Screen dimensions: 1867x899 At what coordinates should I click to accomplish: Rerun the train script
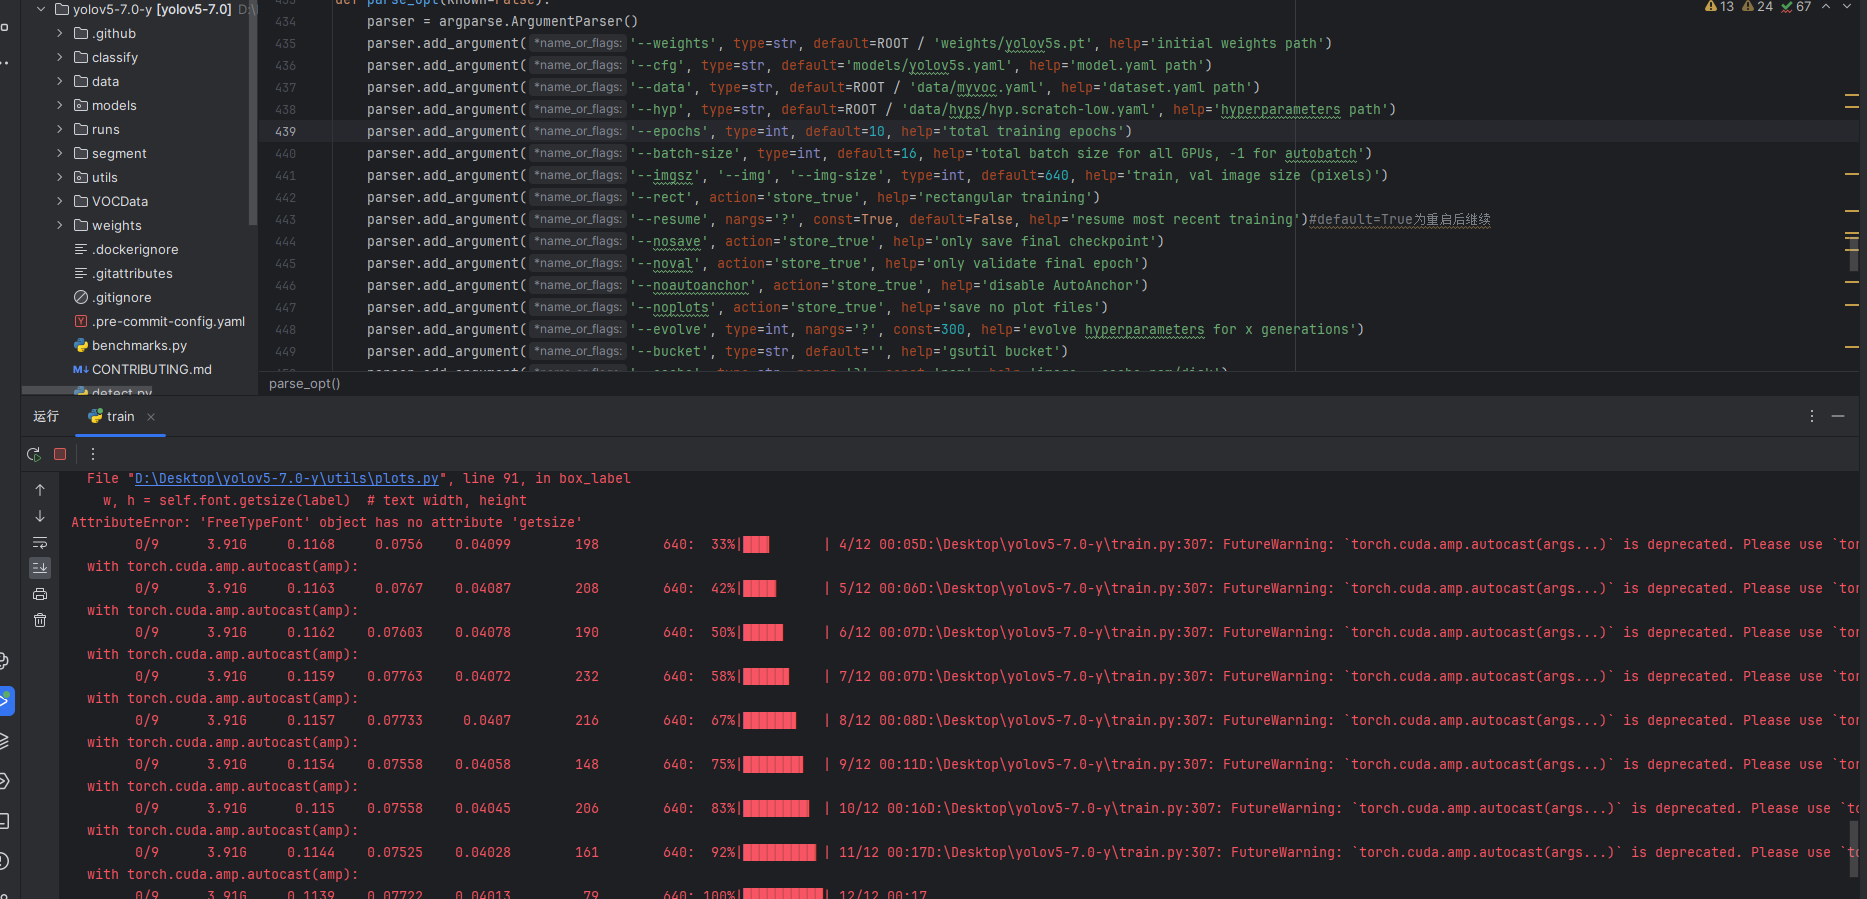34,454
